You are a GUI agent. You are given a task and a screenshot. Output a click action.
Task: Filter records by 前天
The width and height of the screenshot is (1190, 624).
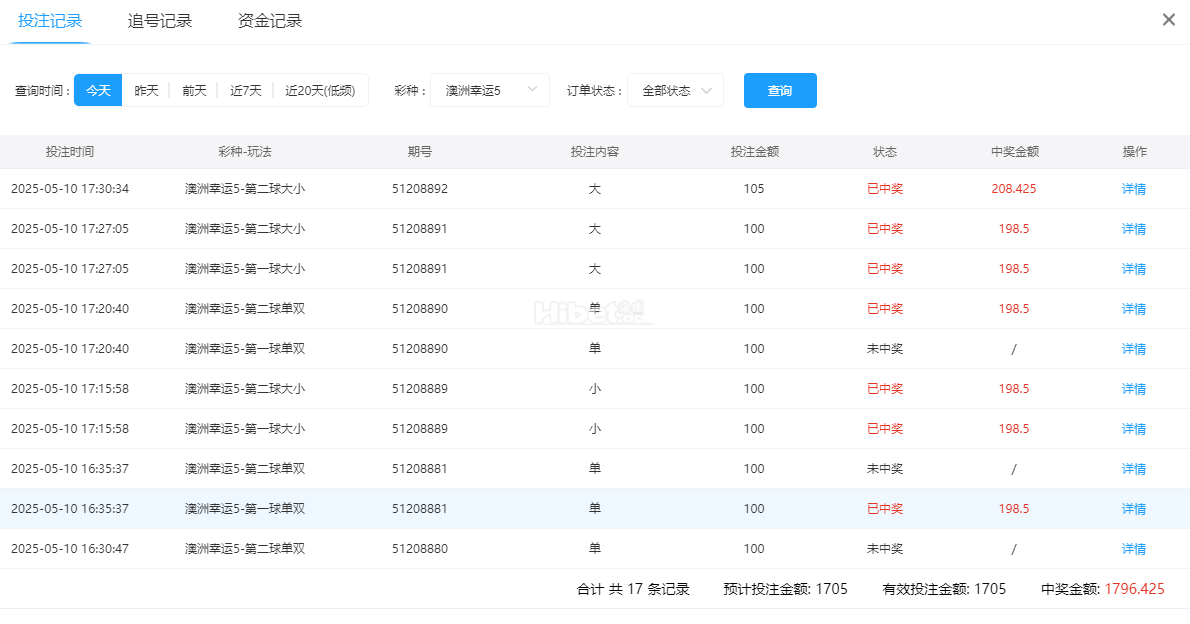click(x=194, y=90)
